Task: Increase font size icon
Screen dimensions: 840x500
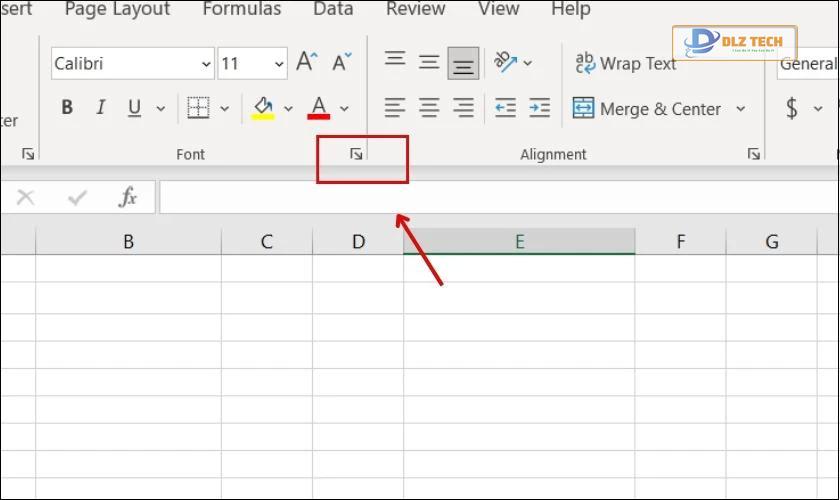Action: 307,62
